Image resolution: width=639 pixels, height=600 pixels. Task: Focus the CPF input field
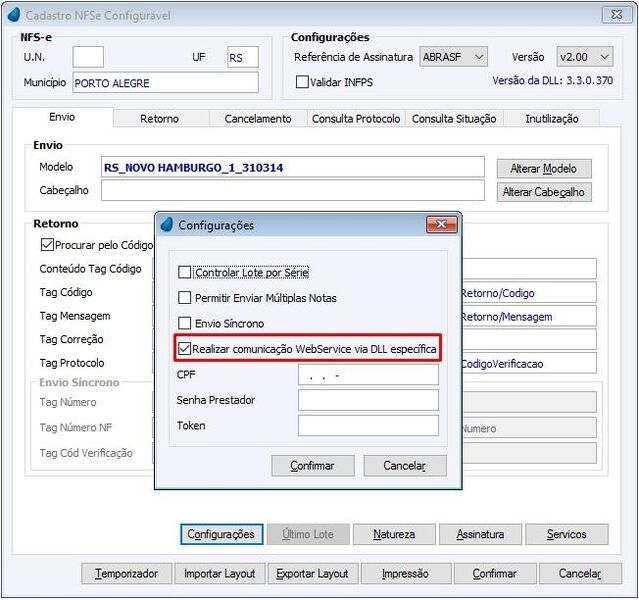(x=368, y=375)
